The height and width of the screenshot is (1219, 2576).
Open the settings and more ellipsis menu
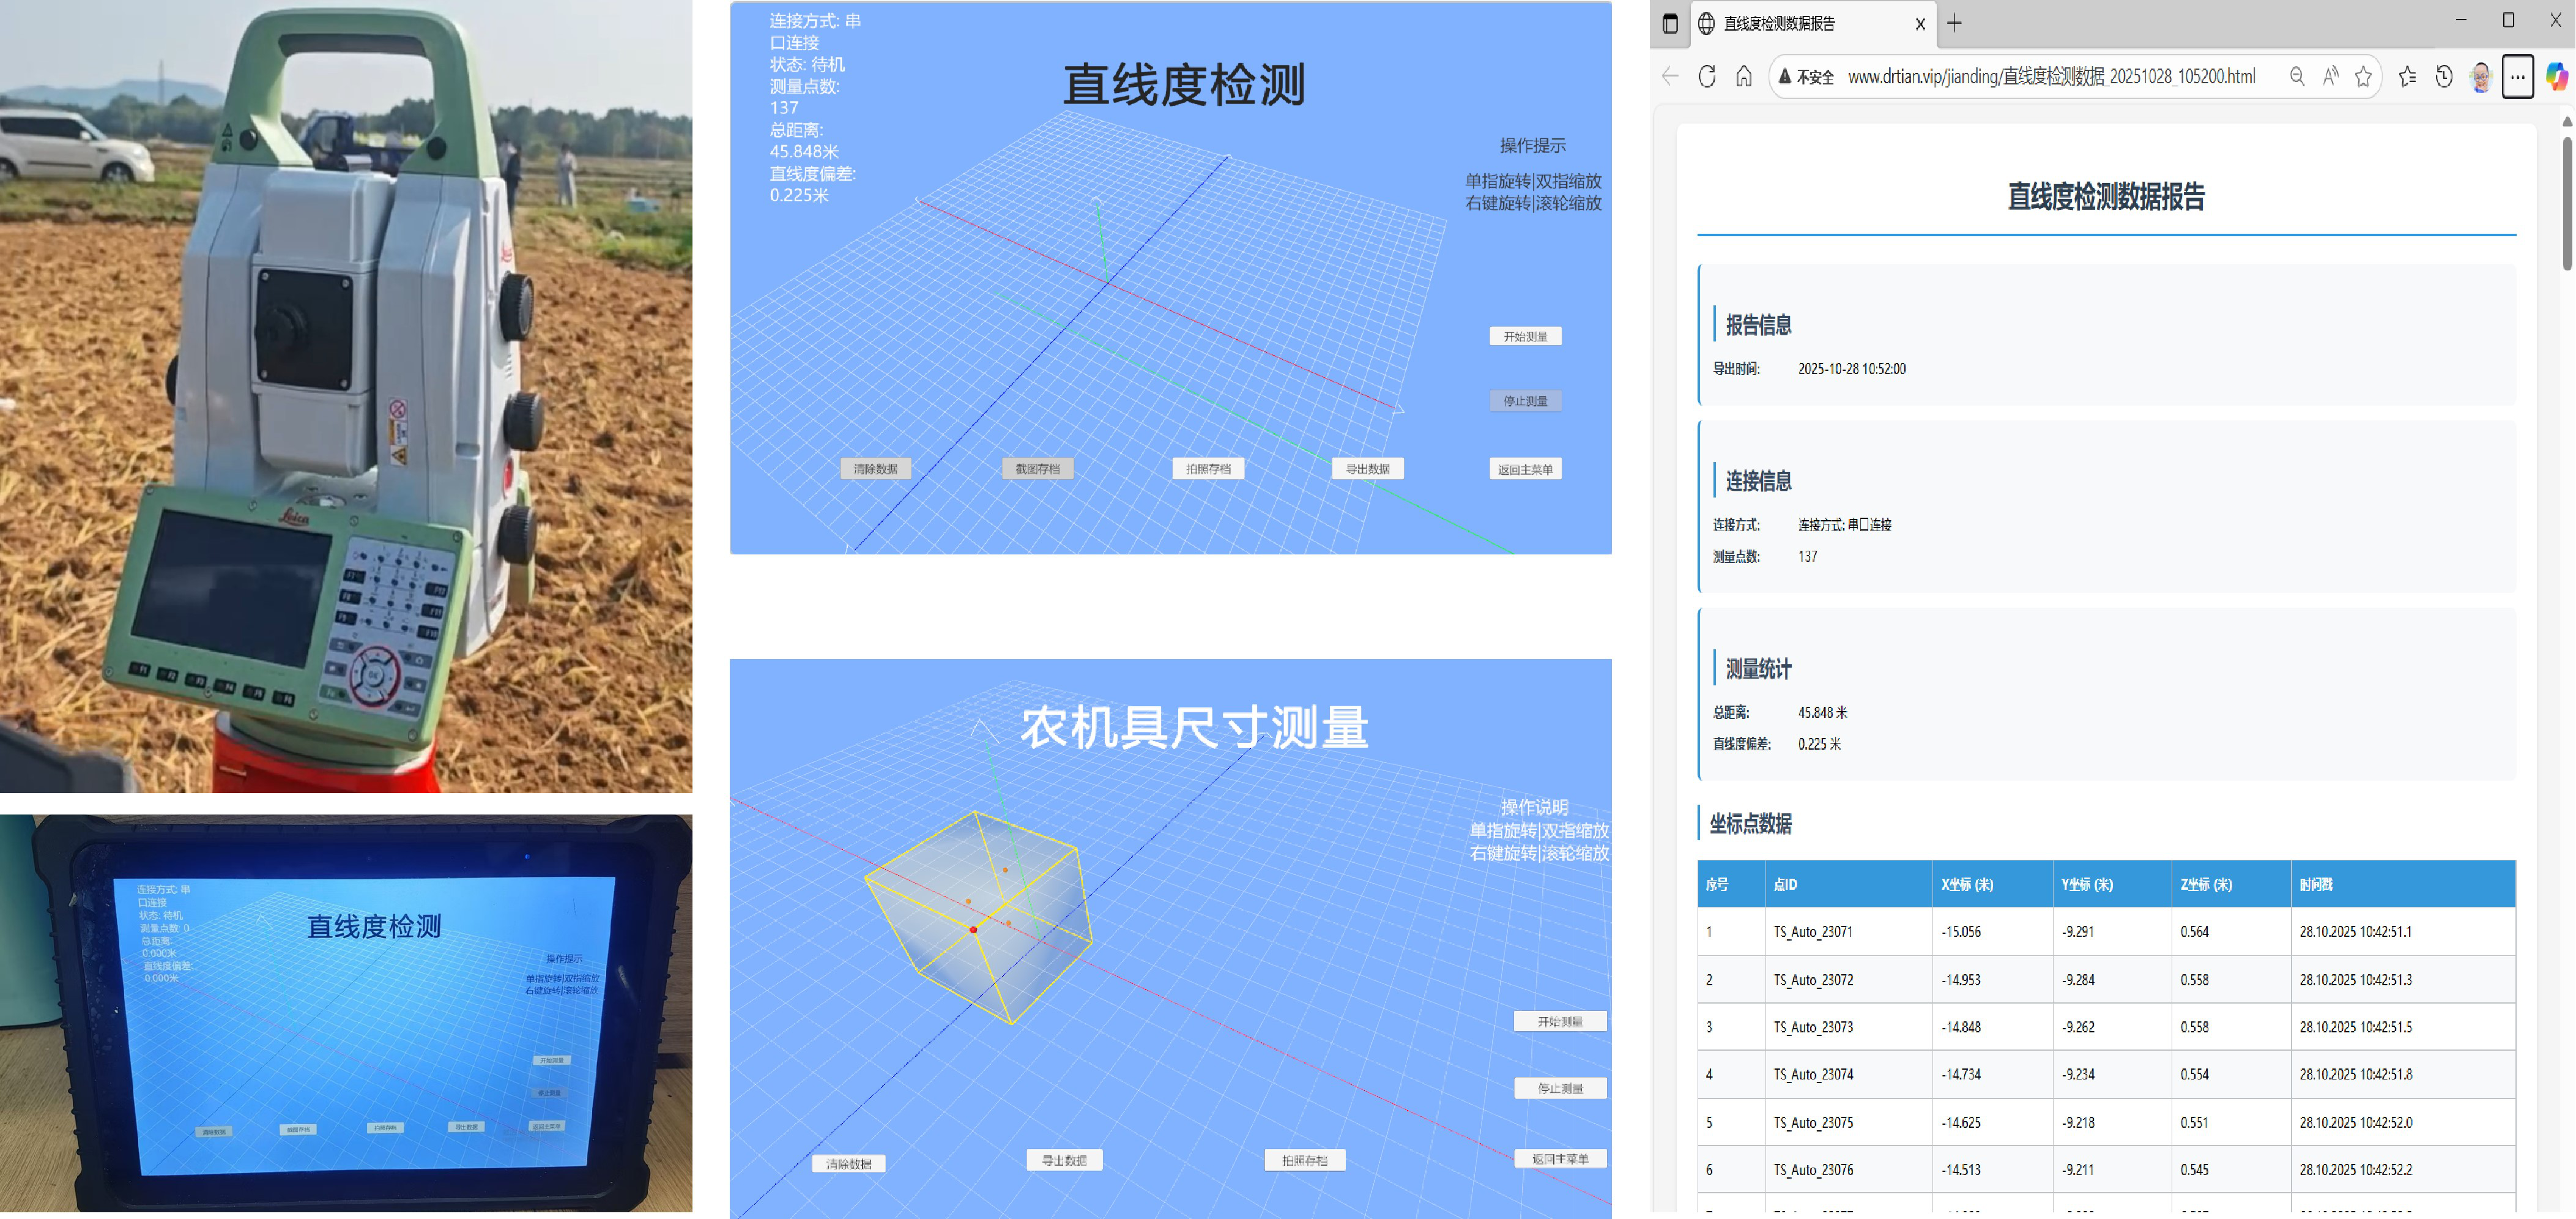(x=2517, y=76)
